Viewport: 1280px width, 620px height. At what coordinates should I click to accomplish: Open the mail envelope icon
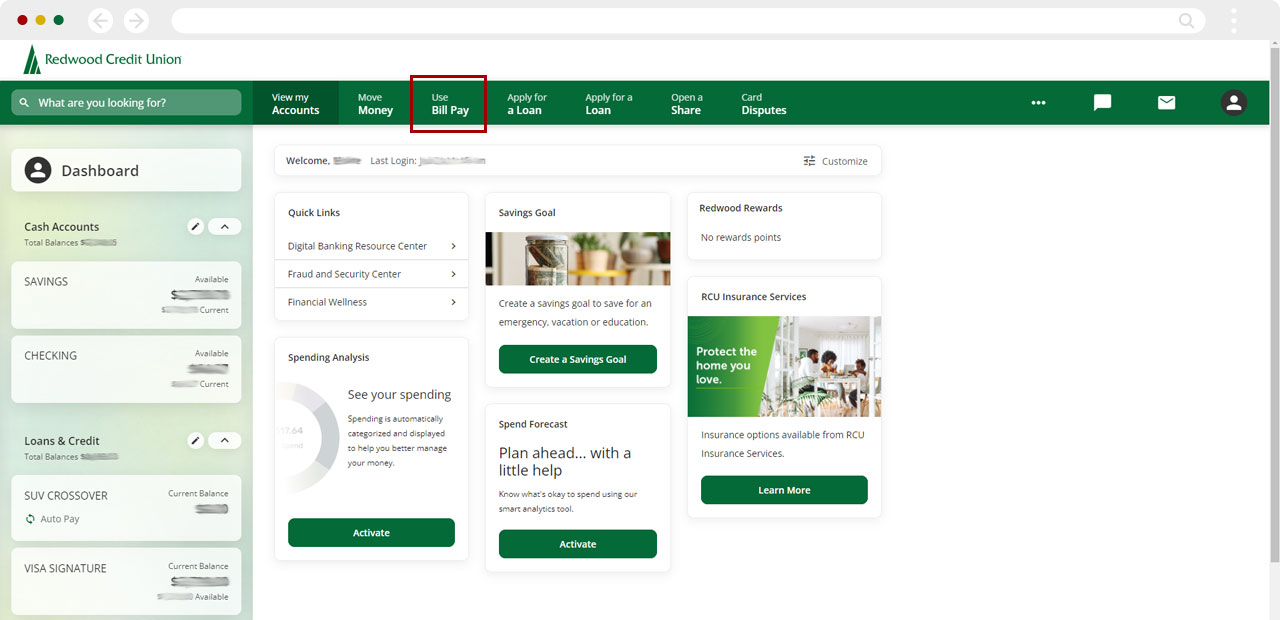[1166, 103]
